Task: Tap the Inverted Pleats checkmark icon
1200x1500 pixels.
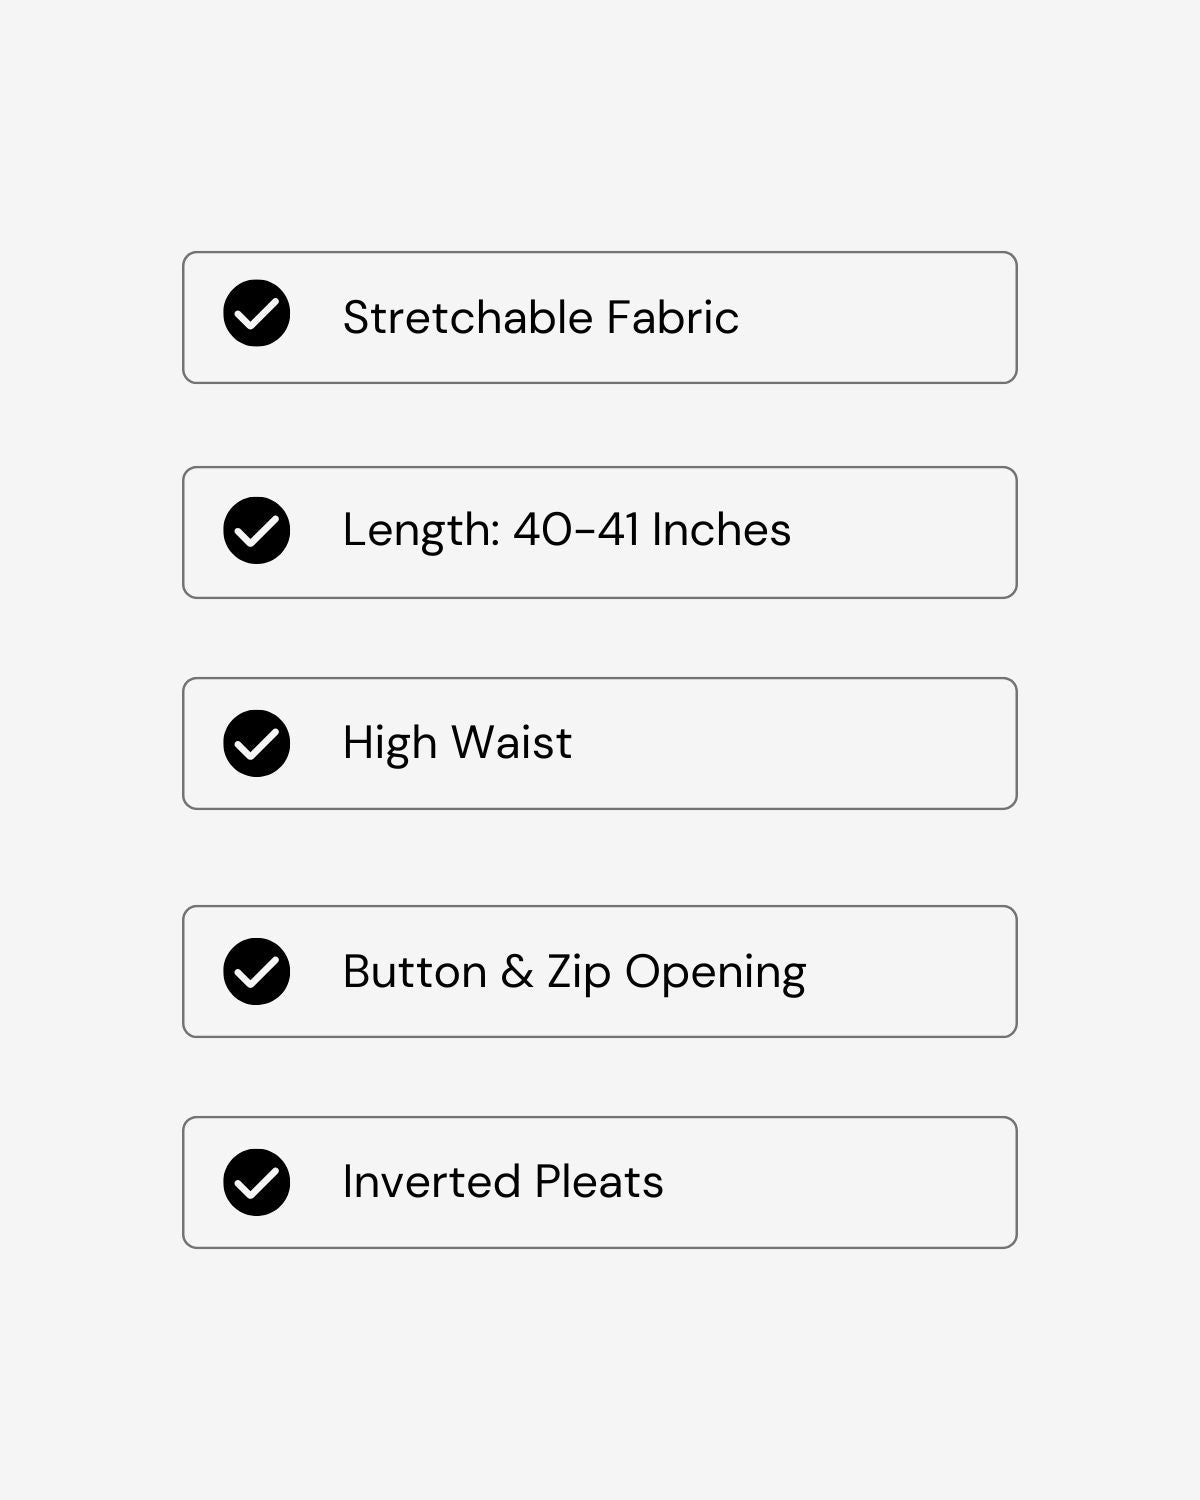Action: 257,1182
